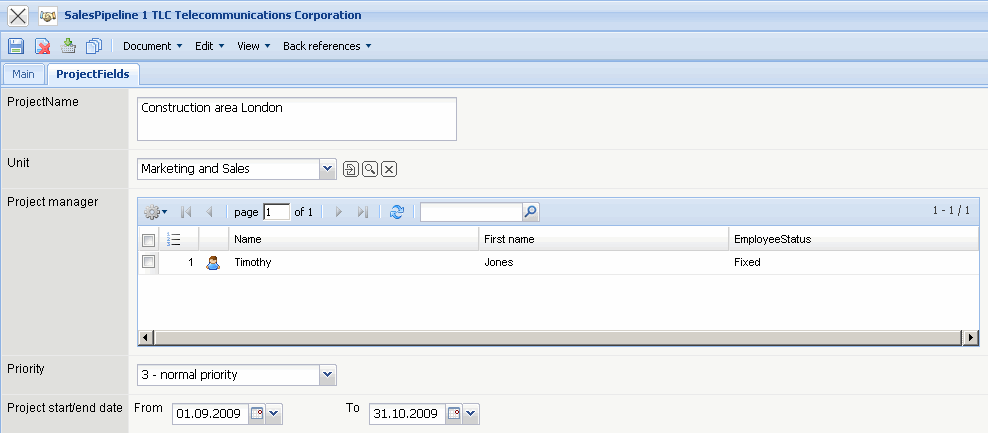Open the View menu
The width and height of the screenshot is (988, 433).
click(x=253, y=46)
